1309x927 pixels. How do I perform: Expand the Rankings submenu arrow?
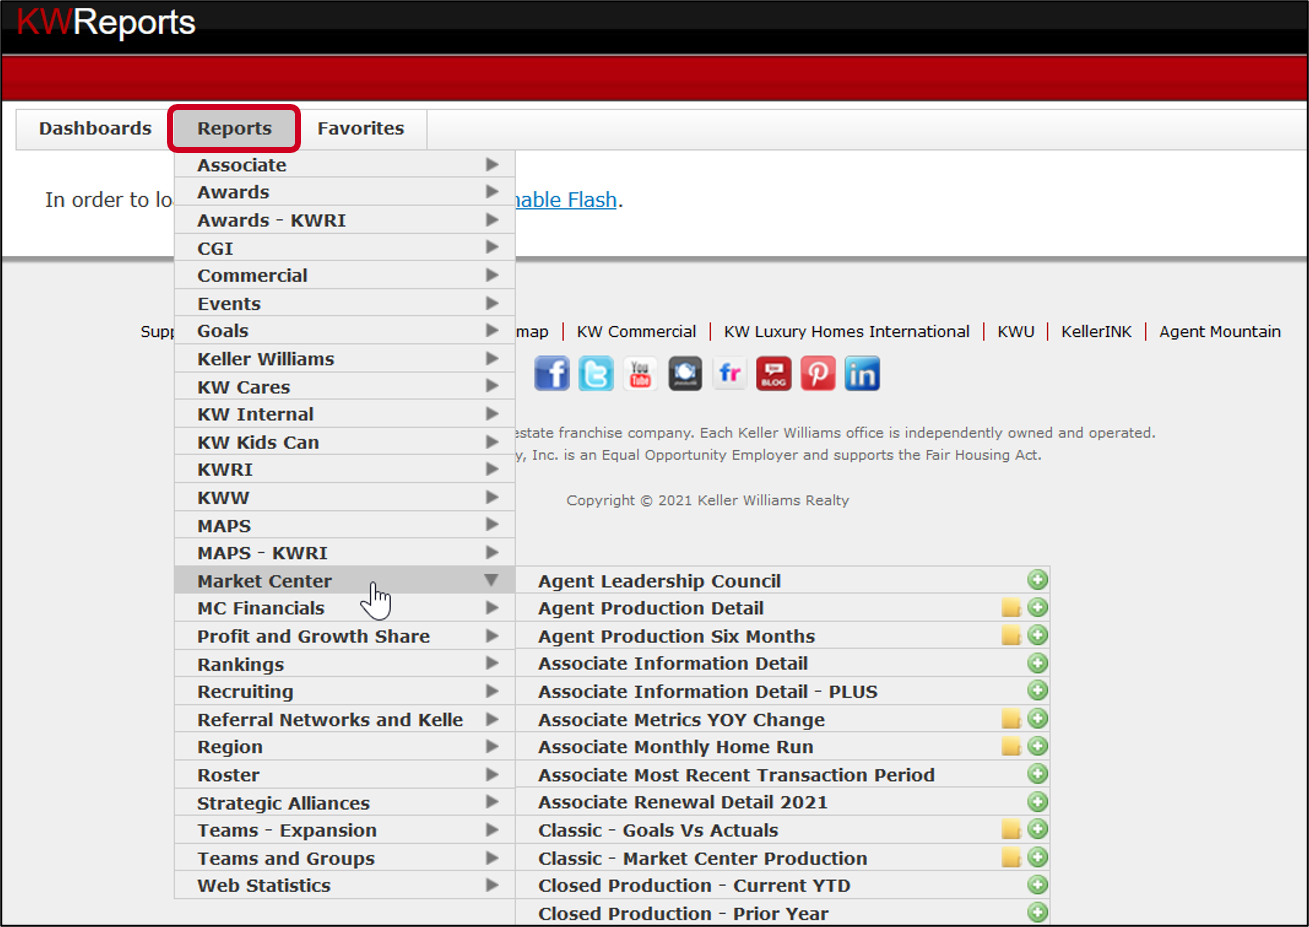492,663
